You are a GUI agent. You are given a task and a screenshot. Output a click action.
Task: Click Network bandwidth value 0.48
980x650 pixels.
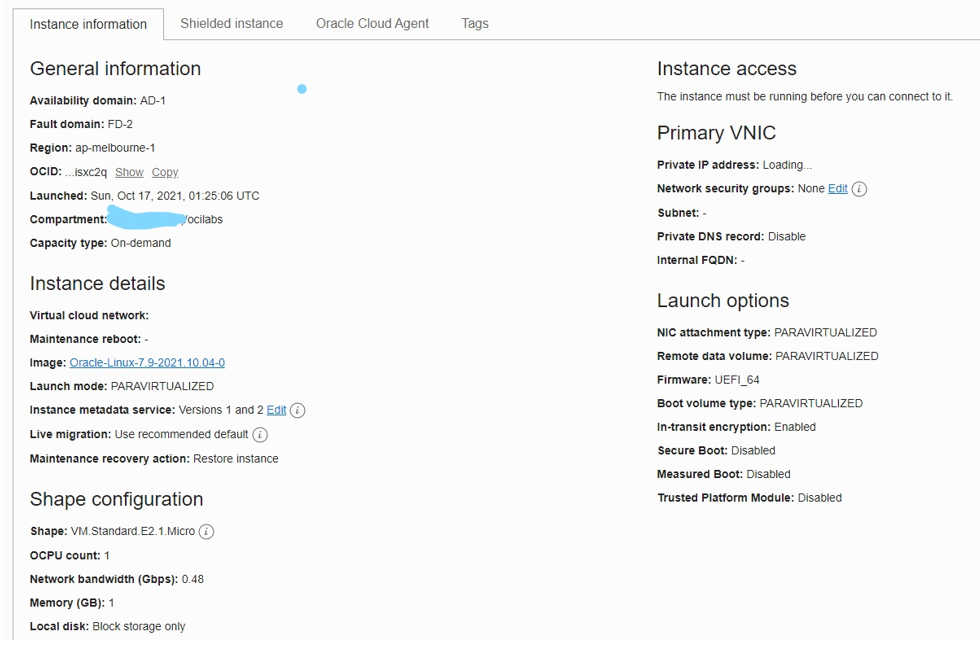(192, 579)
